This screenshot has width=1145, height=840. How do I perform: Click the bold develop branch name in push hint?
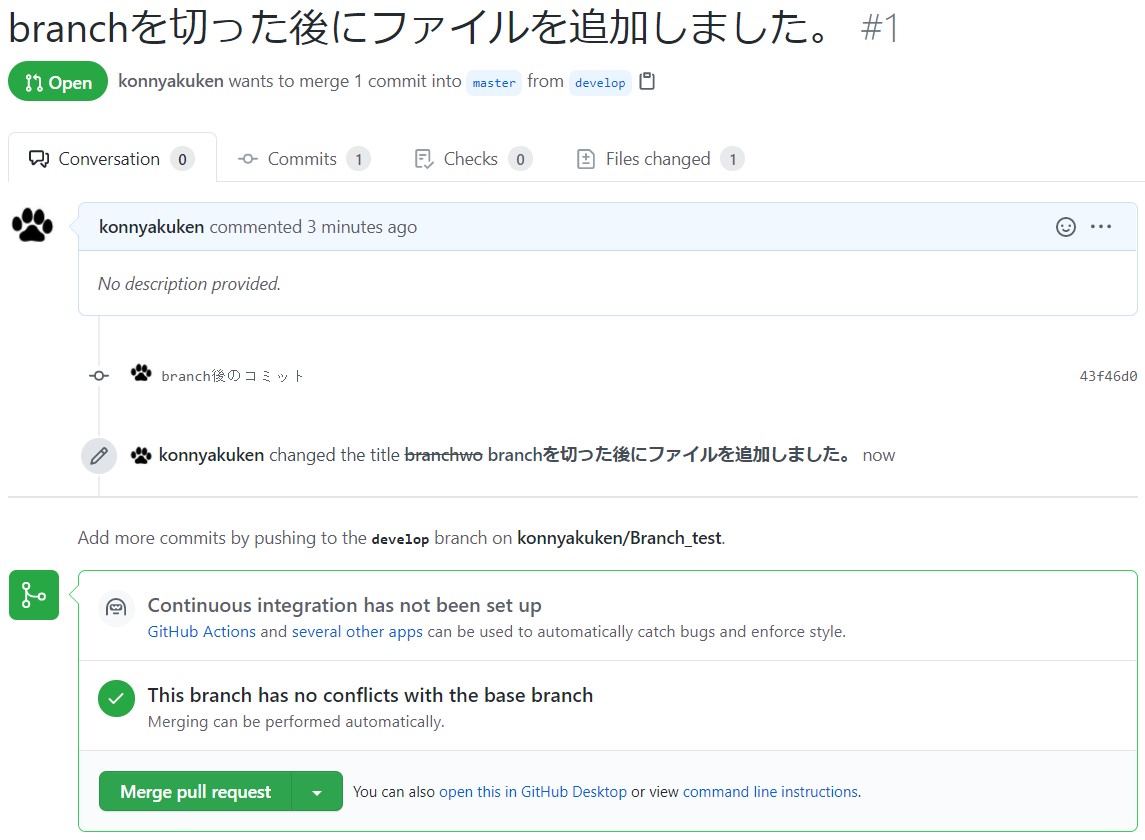pyautogui.click(x=400, y=539)
